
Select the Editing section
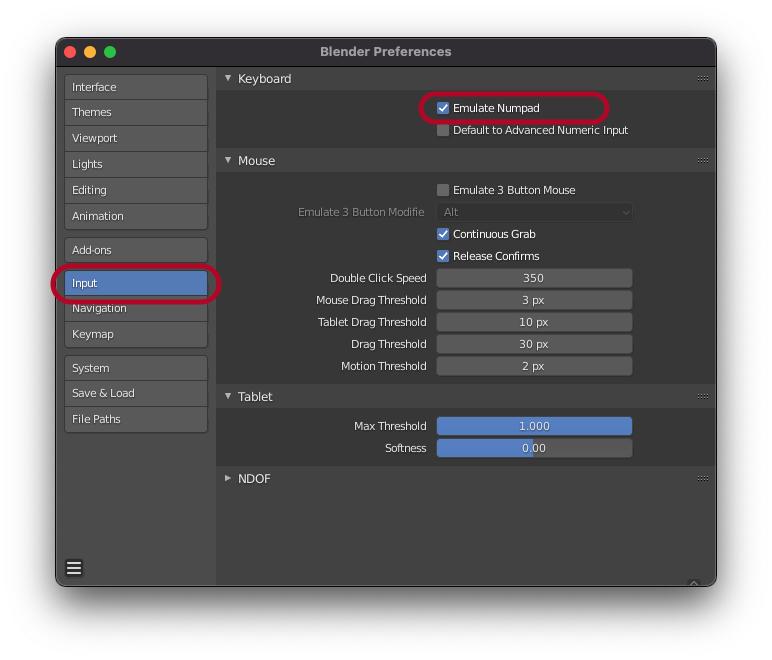pyautogui.click(x=136, y=190)
